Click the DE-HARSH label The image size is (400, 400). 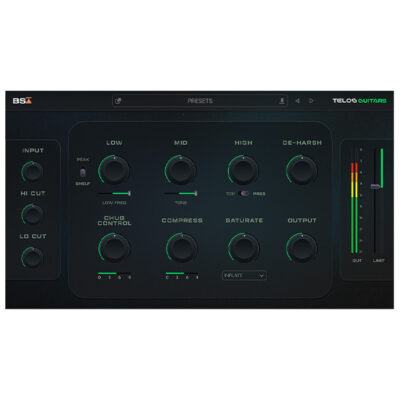click(302, 143)
